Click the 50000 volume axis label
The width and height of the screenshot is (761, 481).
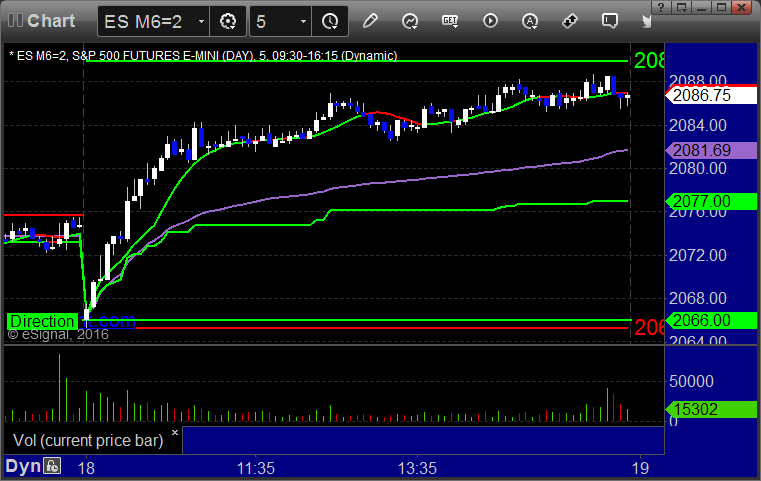coord(691,381)
